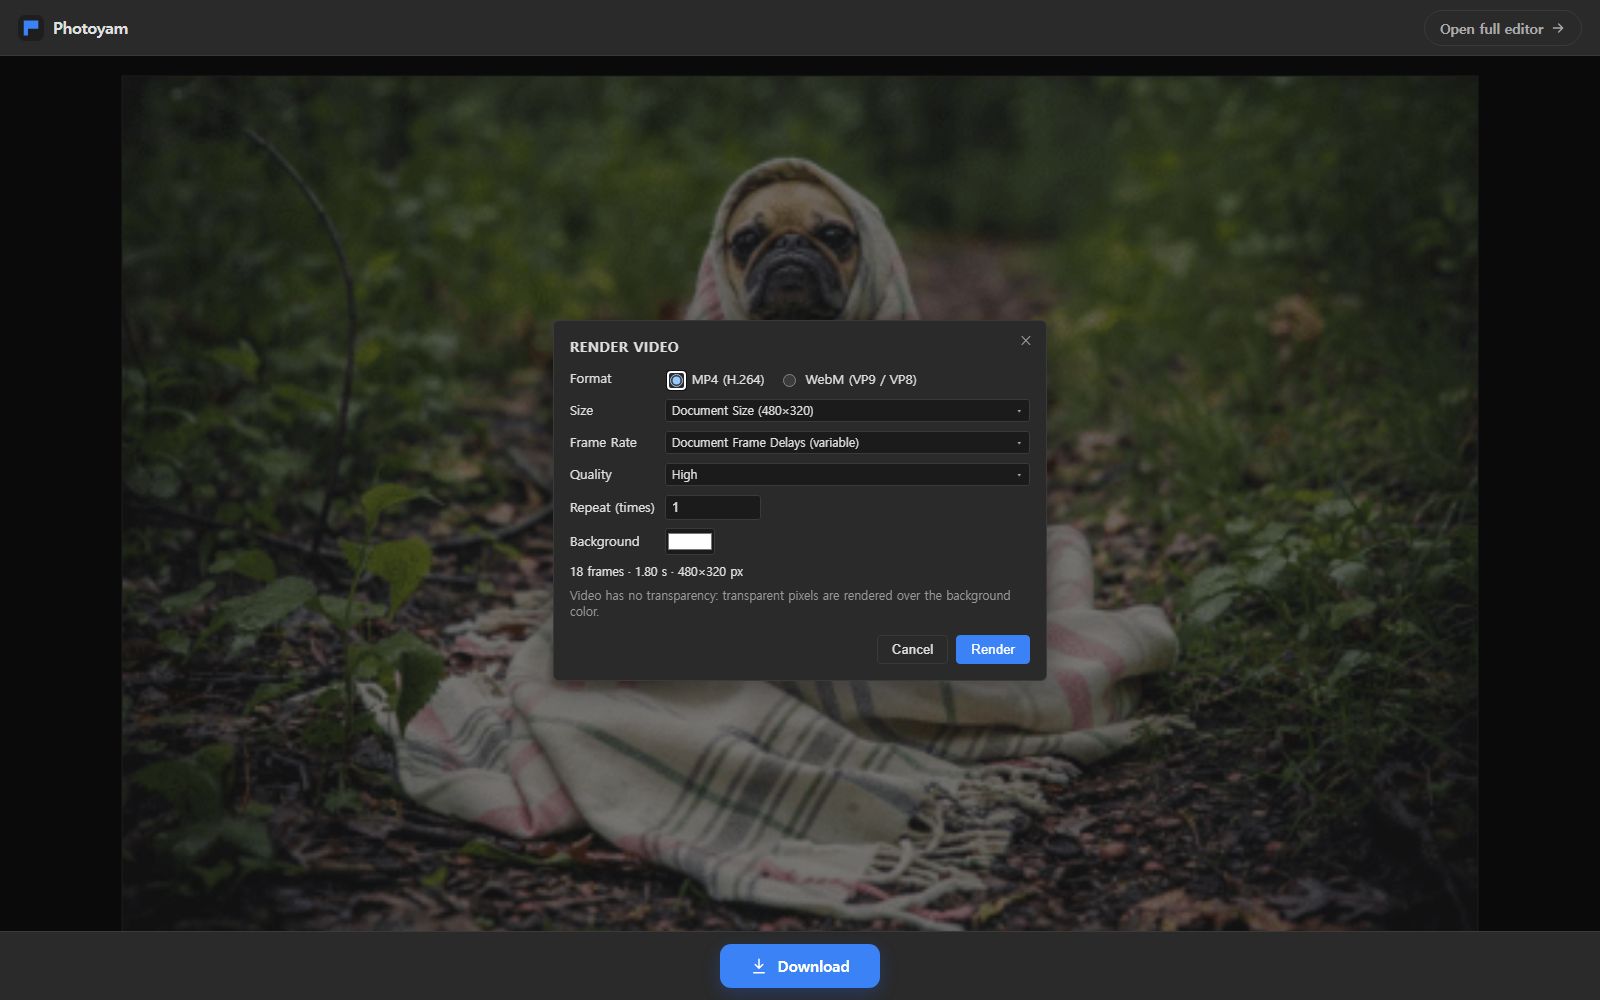
Task: Start rendering with the Render button
Action: tap(993, 649)
